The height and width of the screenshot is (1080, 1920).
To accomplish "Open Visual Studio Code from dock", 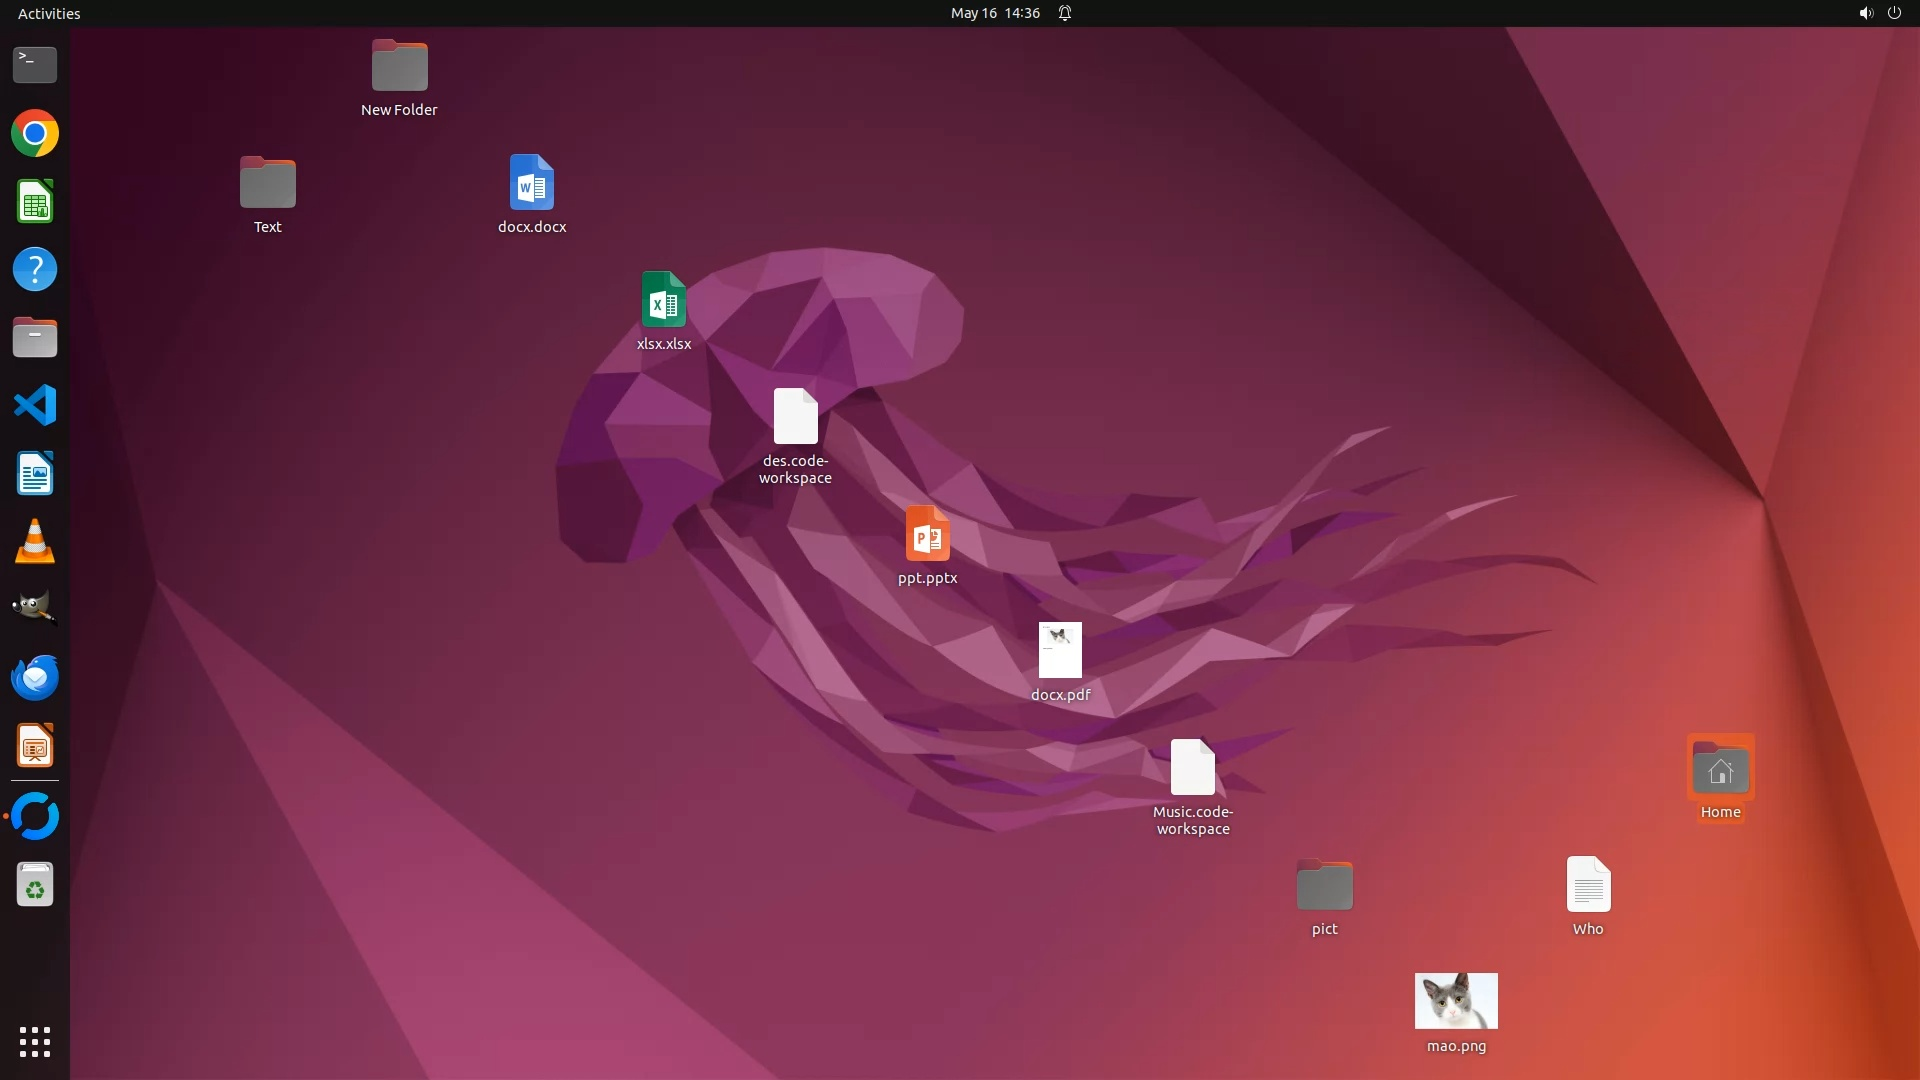I will (x=35, y=405).
